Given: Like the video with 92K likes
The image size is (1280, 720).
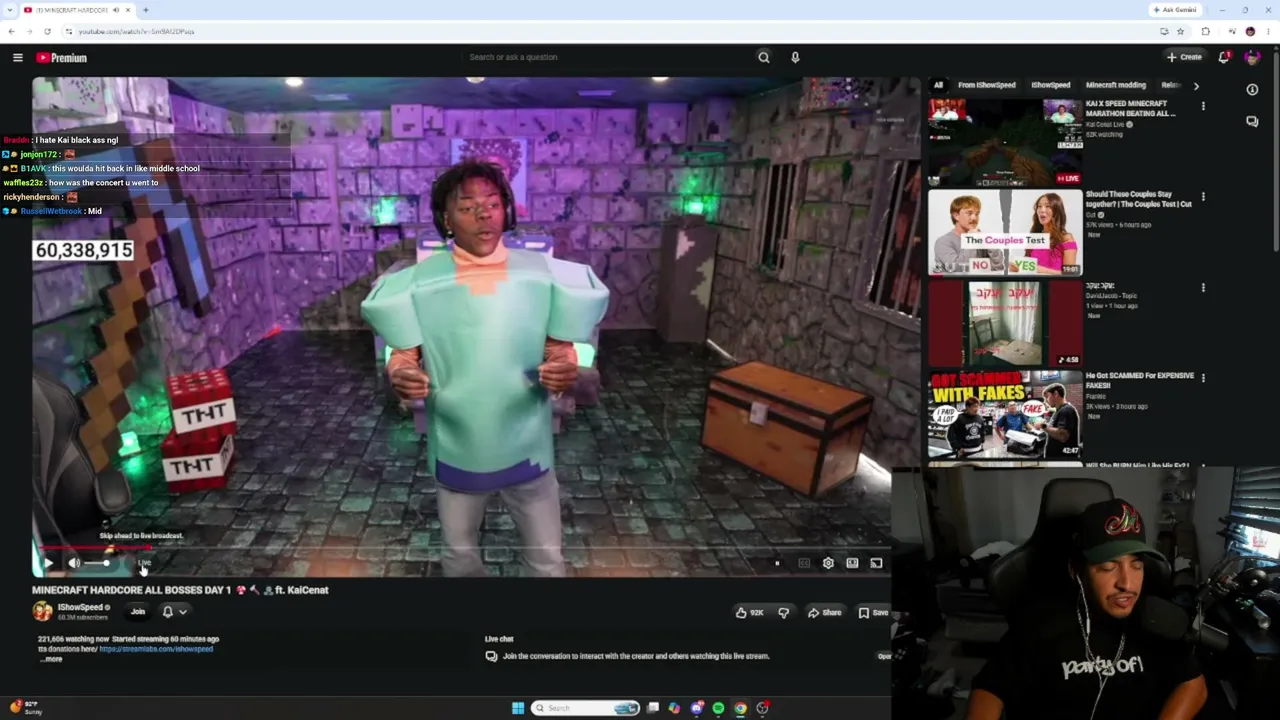Looking at the screenshot, I should click(x=750, y=612).
